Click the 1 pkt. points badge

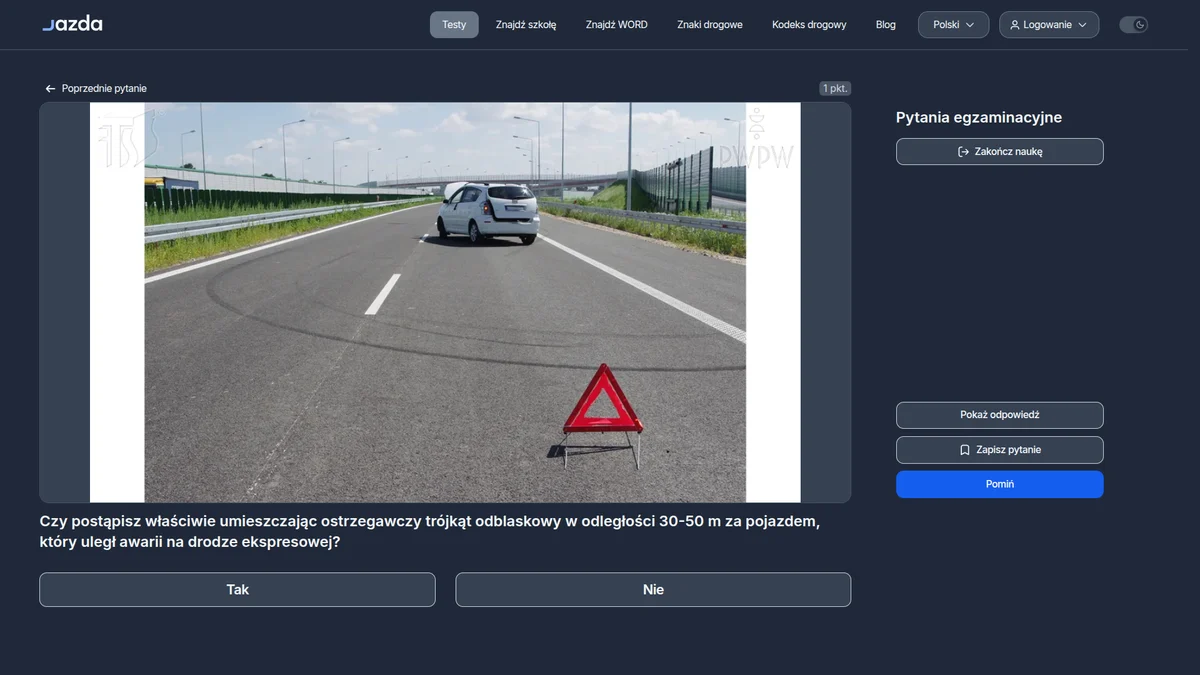pos(835,89)
